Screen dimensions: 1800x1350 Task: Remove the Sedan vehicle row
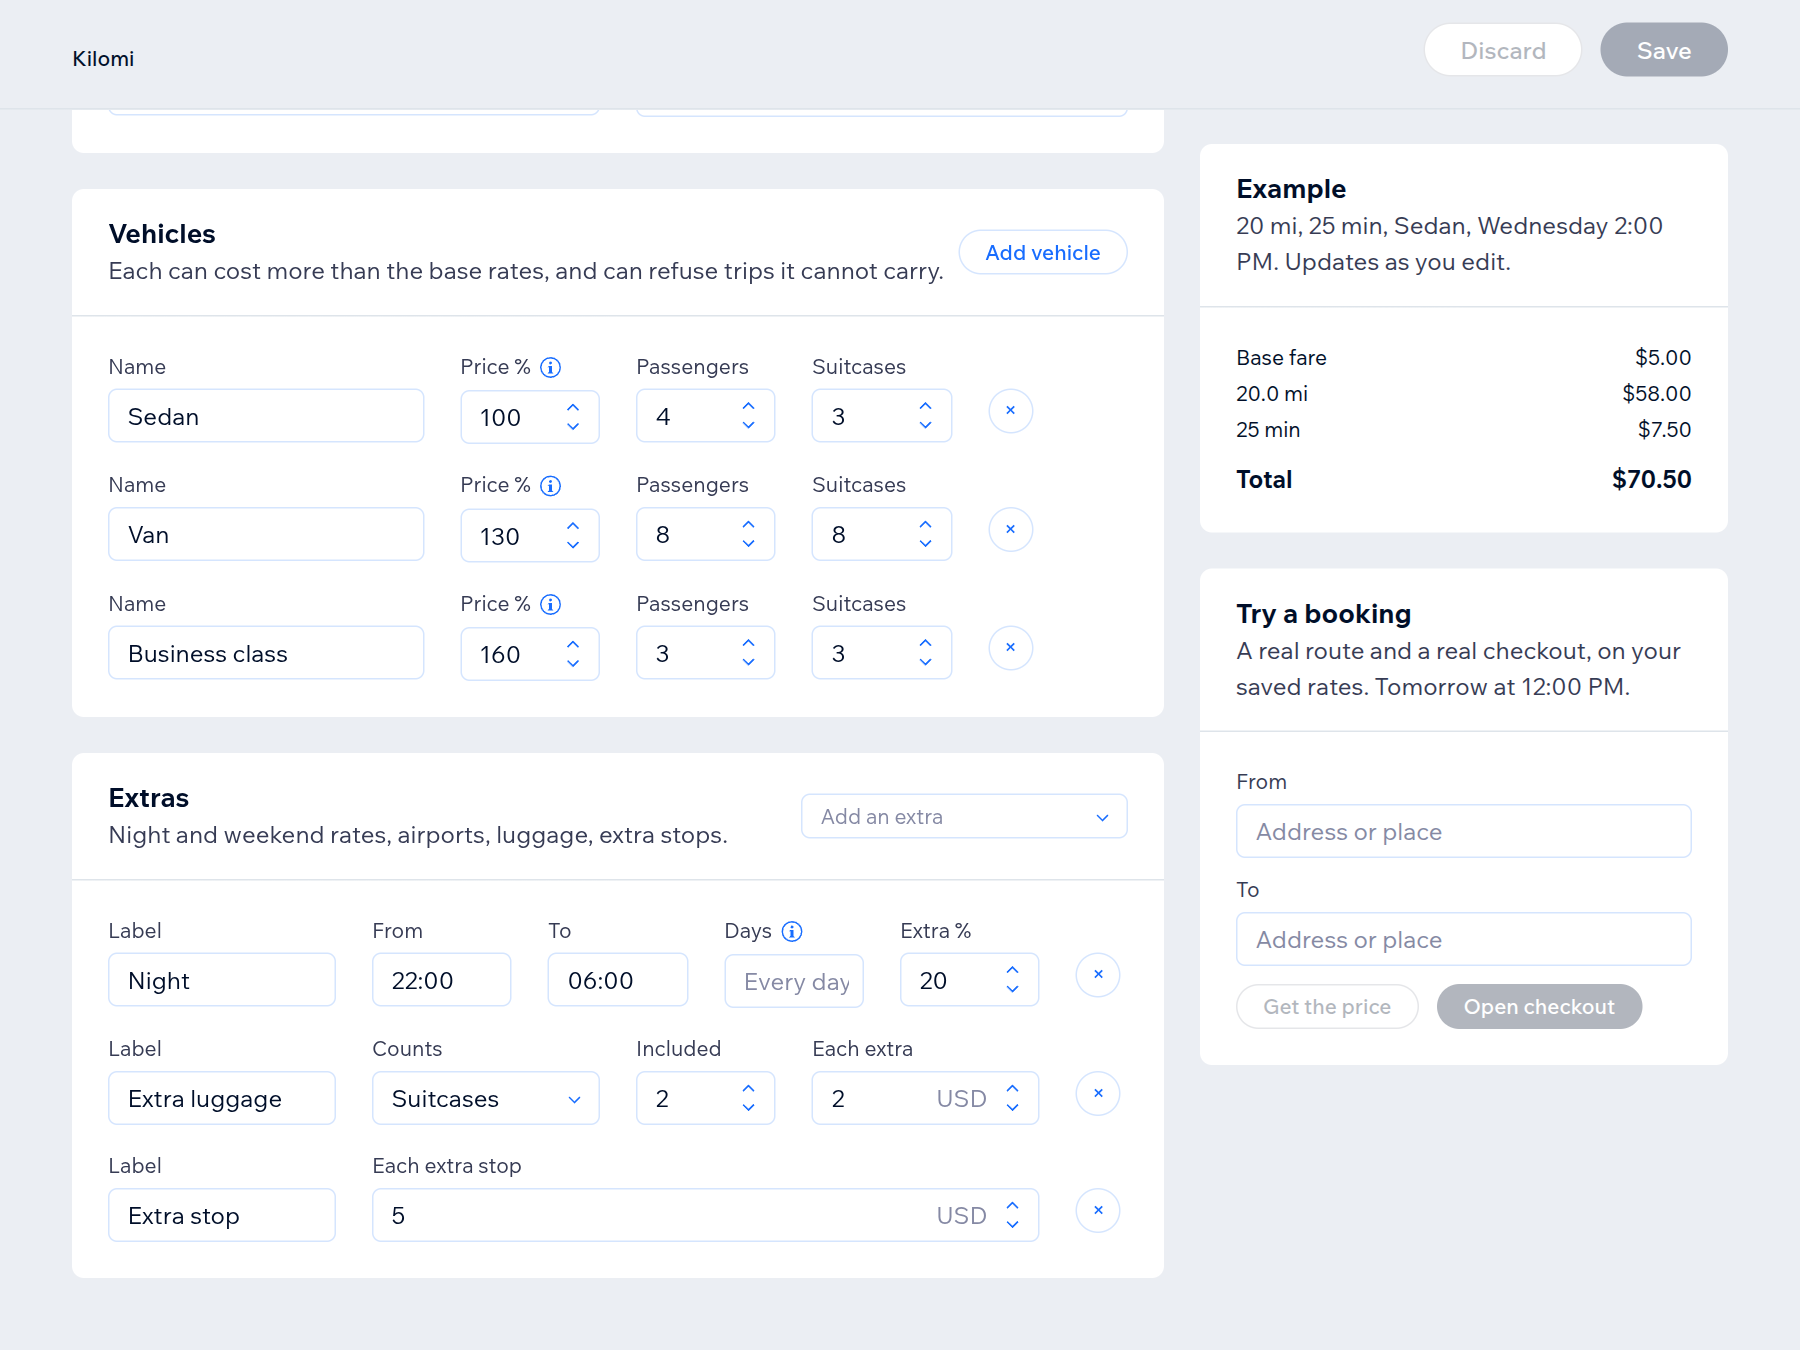coord(1010,411)
